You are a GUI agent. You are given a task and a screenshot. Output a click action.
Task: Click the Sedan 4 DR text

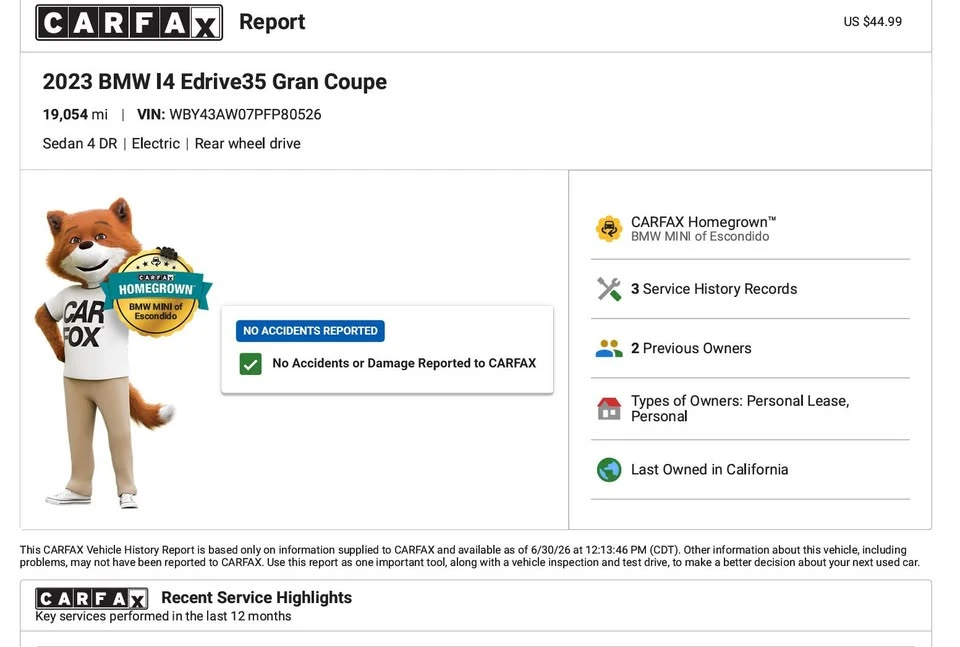(80, 143)
